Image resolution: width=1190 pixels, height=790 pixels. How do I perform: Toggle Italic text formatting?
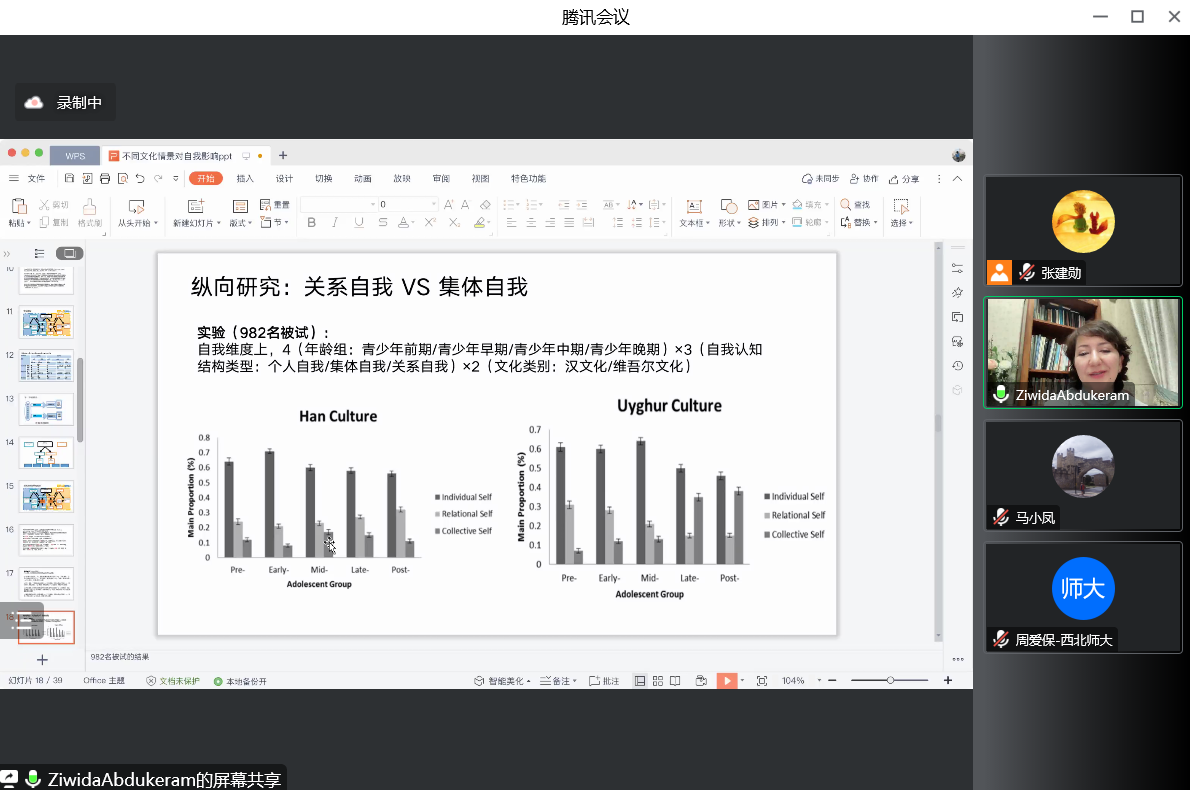click(336, 223)
